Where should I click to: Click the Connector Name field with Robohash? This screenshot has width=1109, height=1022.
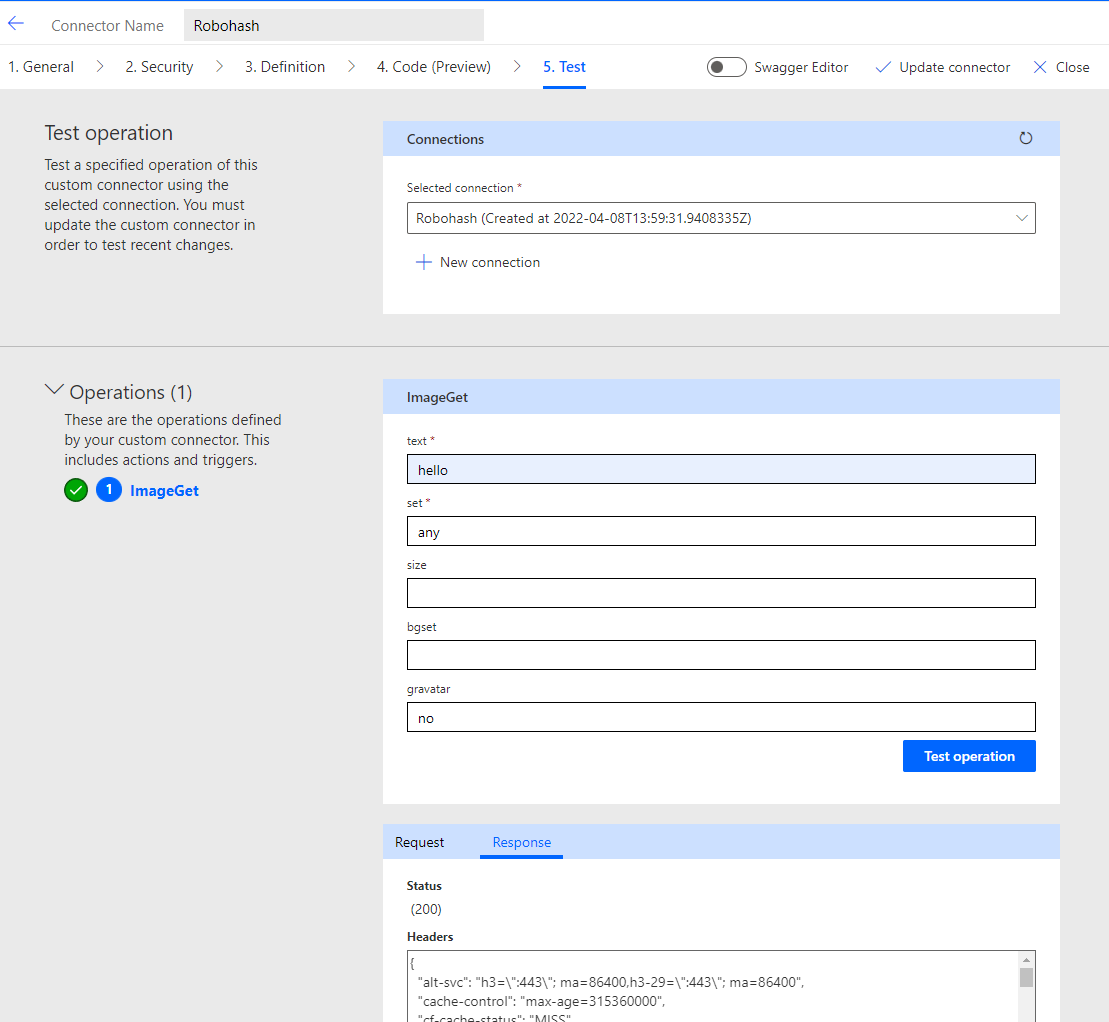pyautogui.click(x=334, y=25)
